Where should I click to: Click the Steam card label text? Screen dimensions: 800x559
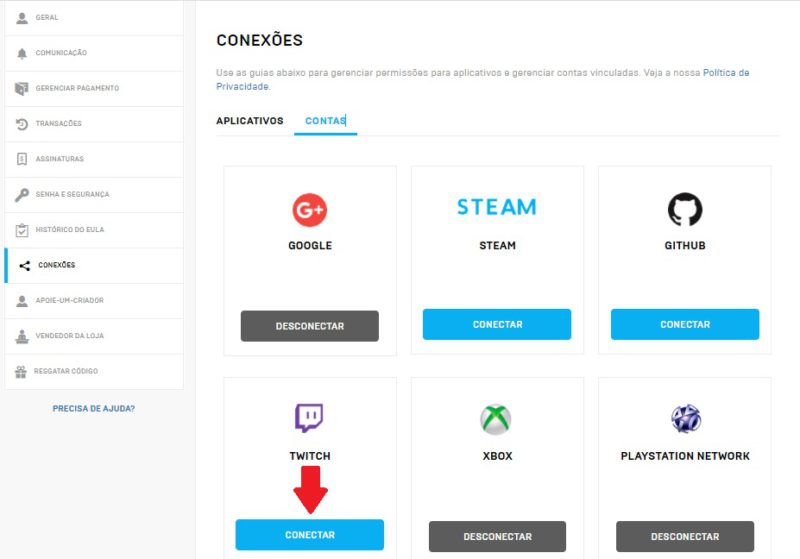497,245
